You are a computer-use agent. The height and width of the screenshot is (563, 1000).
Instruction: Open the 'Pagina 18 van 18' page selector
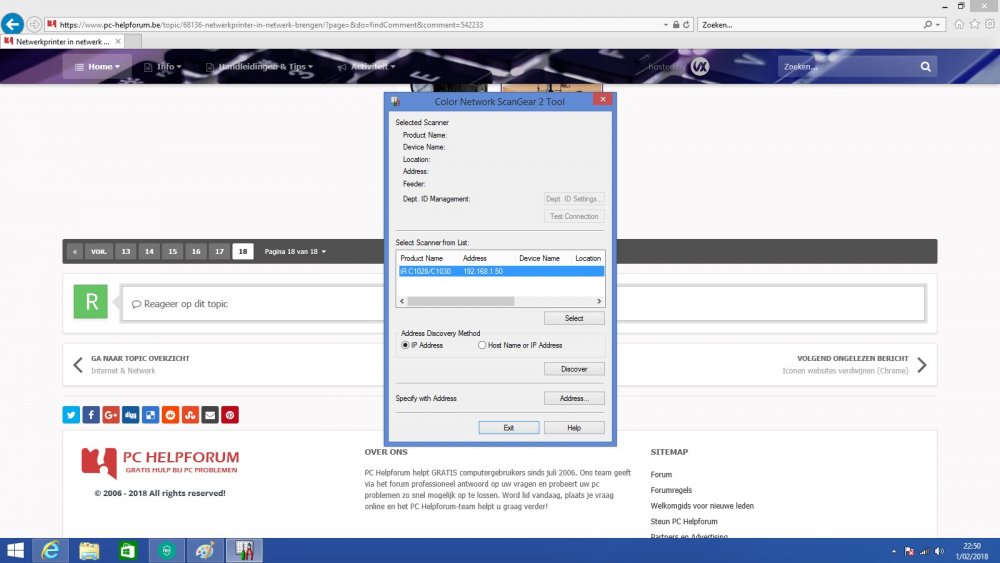point(295,251)
